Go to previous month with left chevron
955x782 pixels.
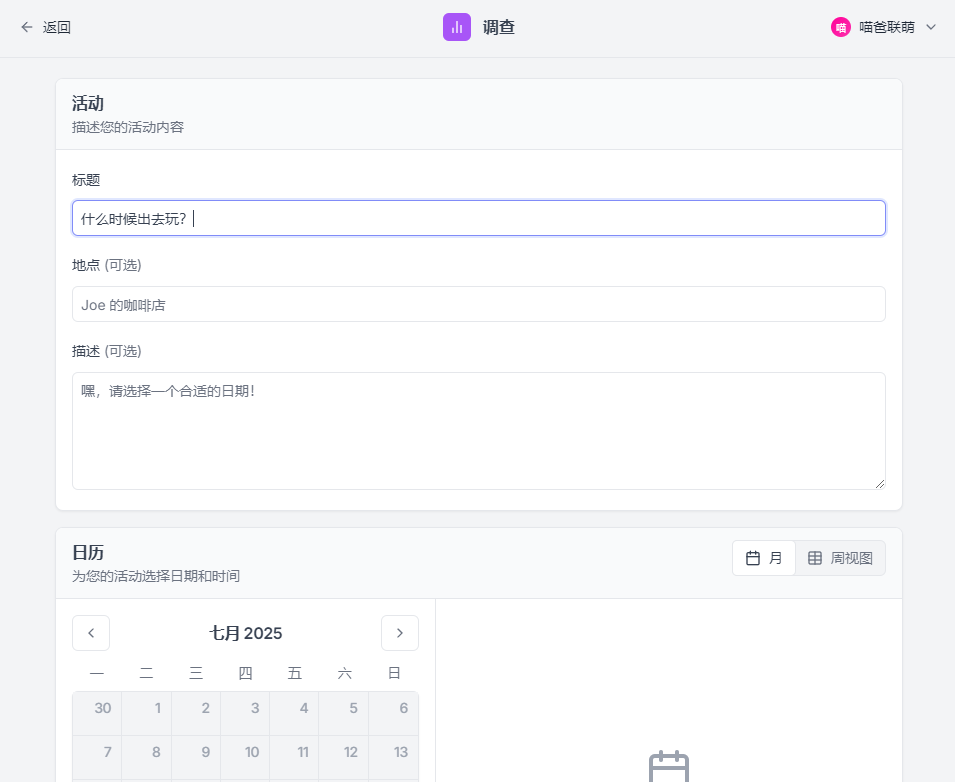coord(91,633)
